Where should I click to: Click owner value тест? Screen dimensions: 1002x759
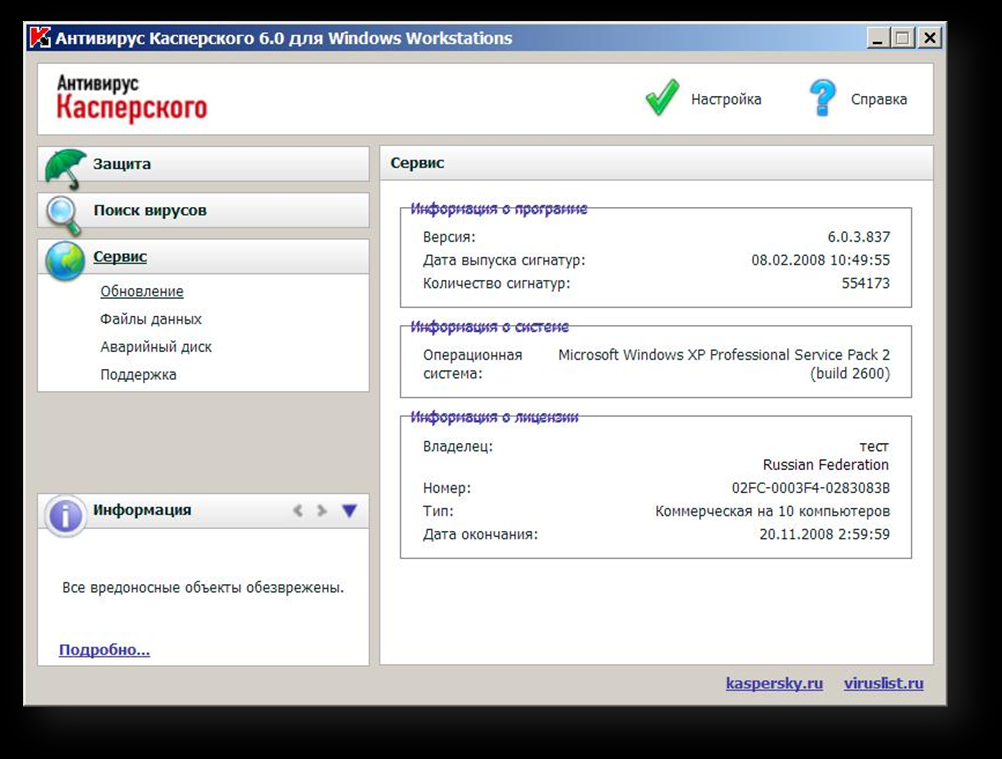click(874, 447)
